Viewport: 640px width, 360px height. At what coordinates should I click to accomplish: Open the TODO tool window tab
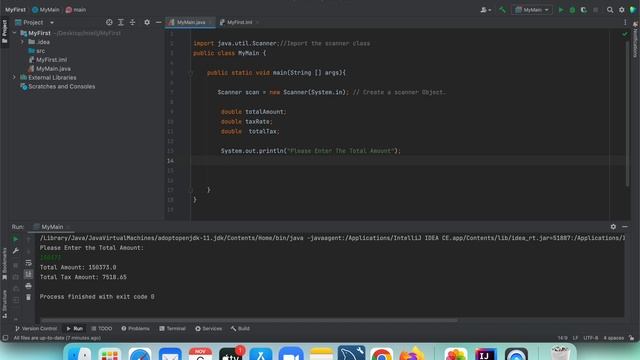(x=102, y=329)
